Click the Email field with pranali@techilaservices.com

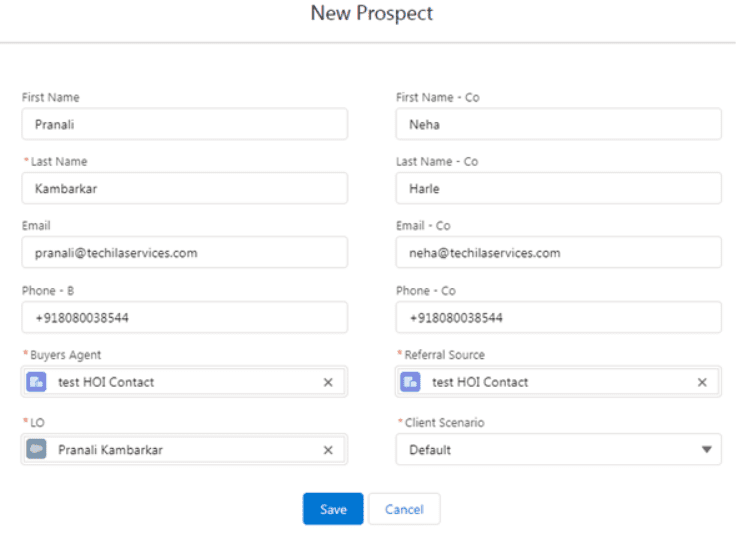[185, 253]
